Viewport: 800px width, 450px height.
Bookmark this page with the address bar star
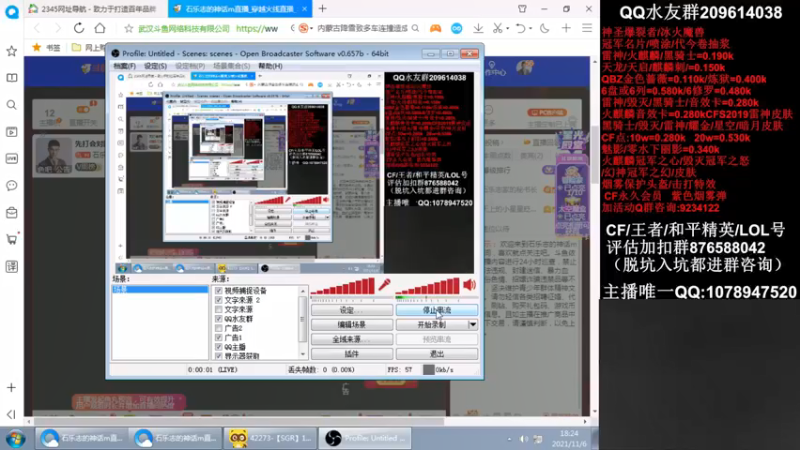pos(129,29)
